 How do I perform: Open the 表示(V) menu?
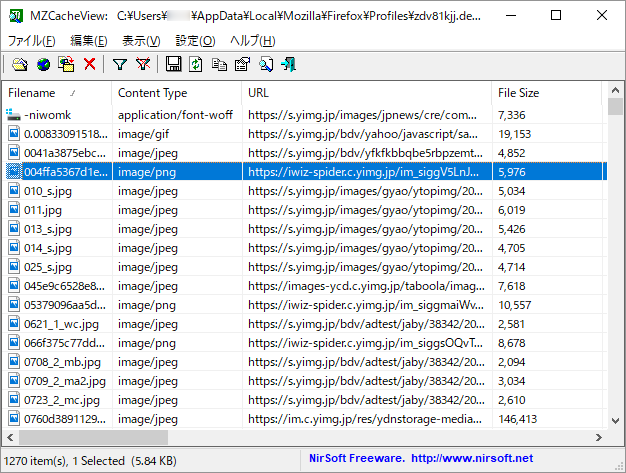(141, 41)
